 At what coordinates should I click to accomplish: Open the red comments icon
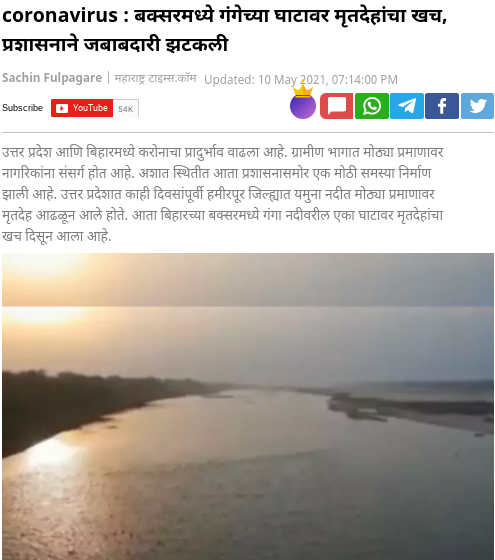pos(336,106)
